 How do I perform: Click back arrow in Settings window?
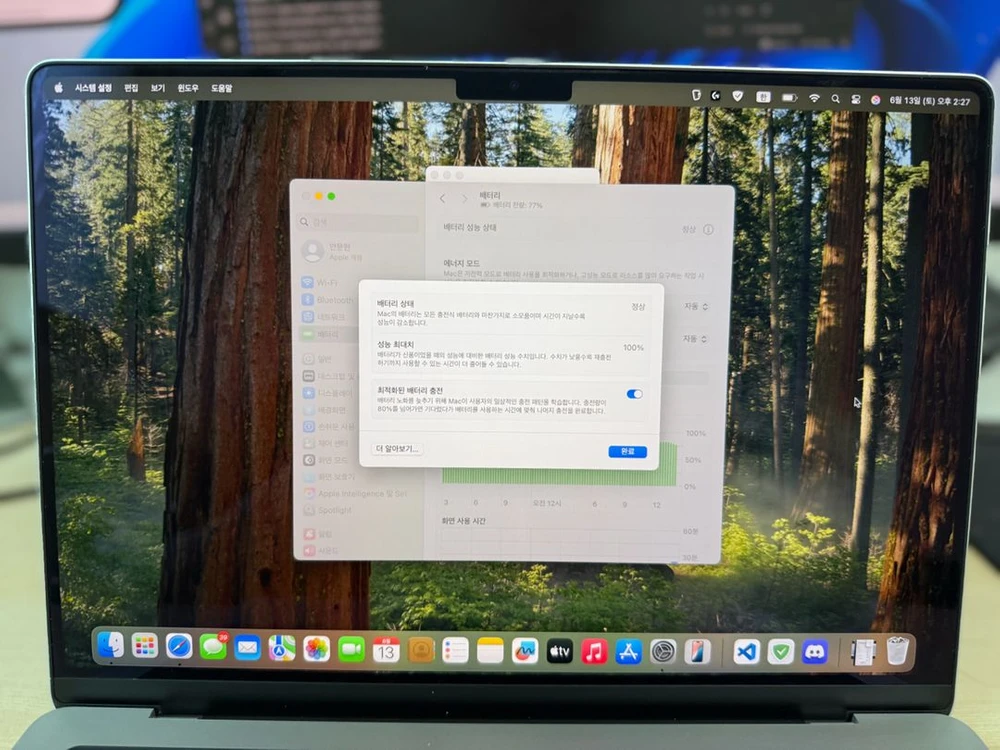click(443, 199)
